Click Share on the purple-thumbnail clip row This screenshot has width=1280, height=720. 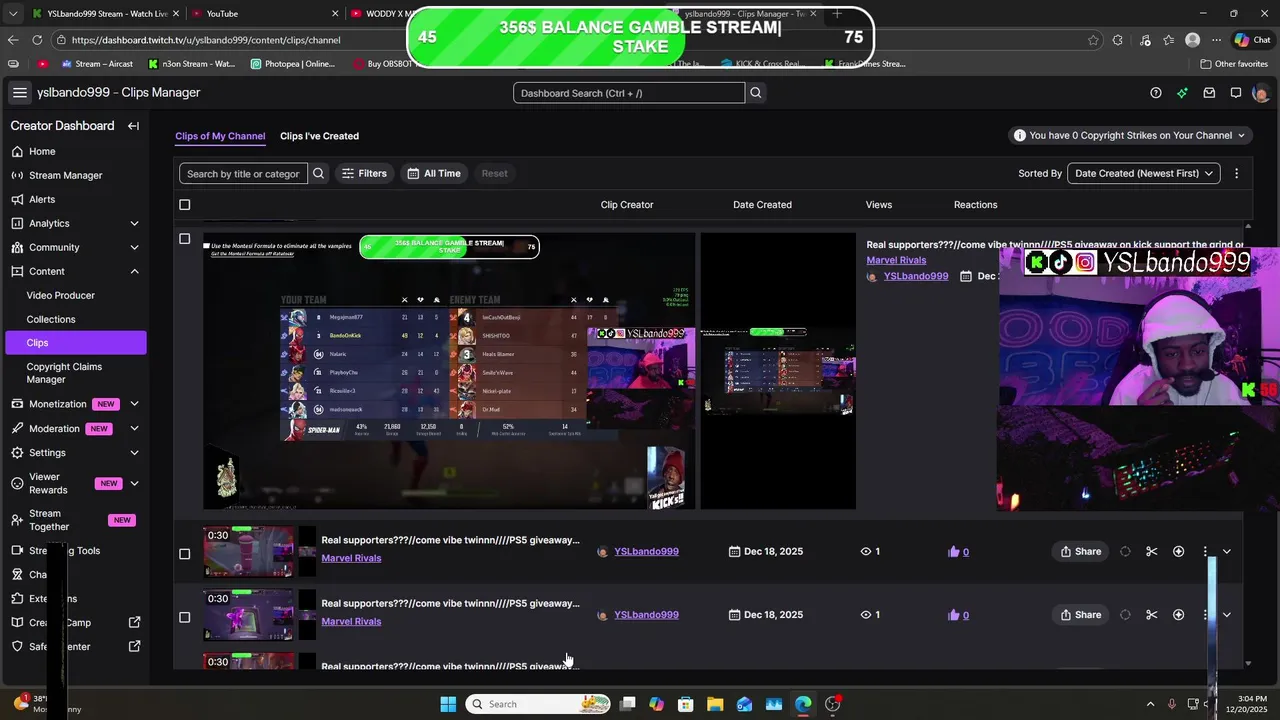[1080, 615]
